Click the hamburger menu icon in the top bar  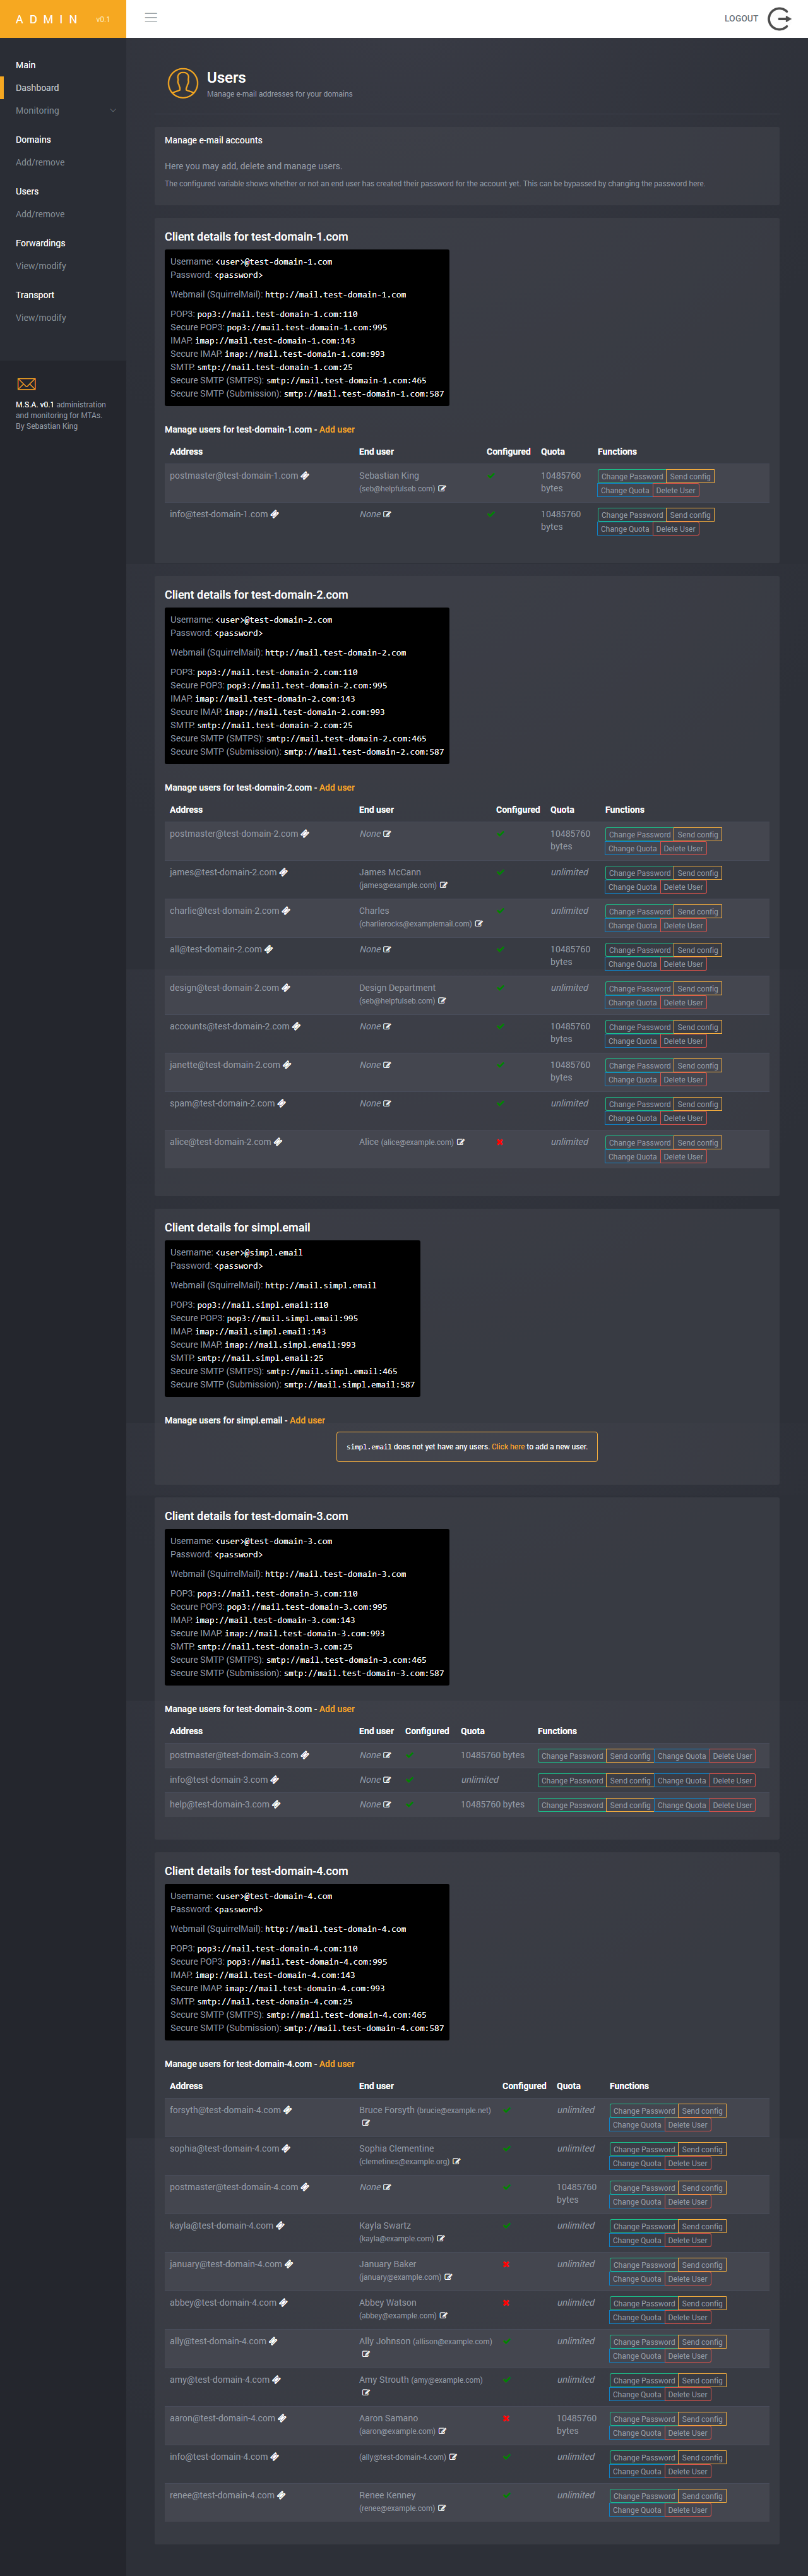pyautogui.click(x=151, y=18)
